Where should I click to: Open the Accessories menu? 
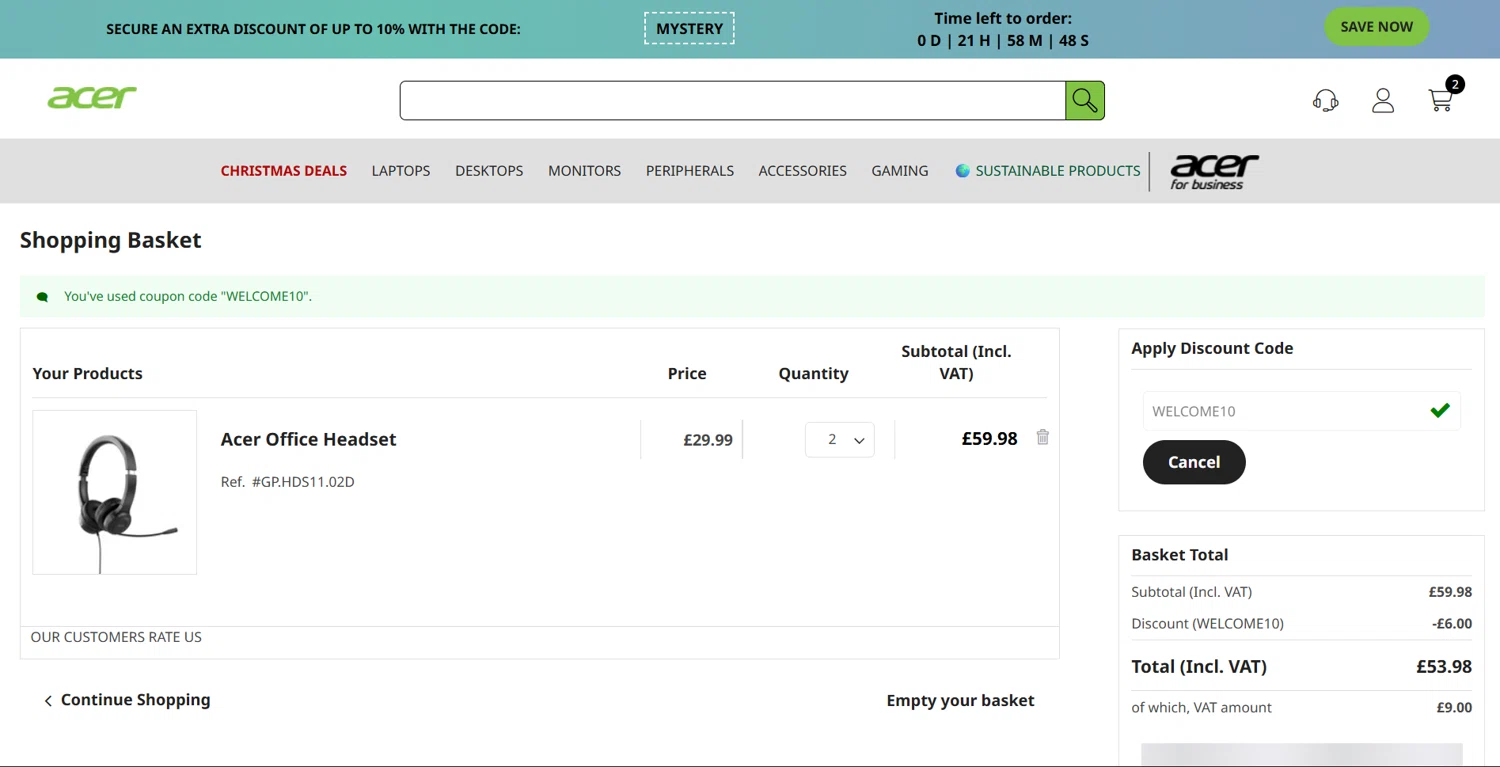[x=803, y=171]
